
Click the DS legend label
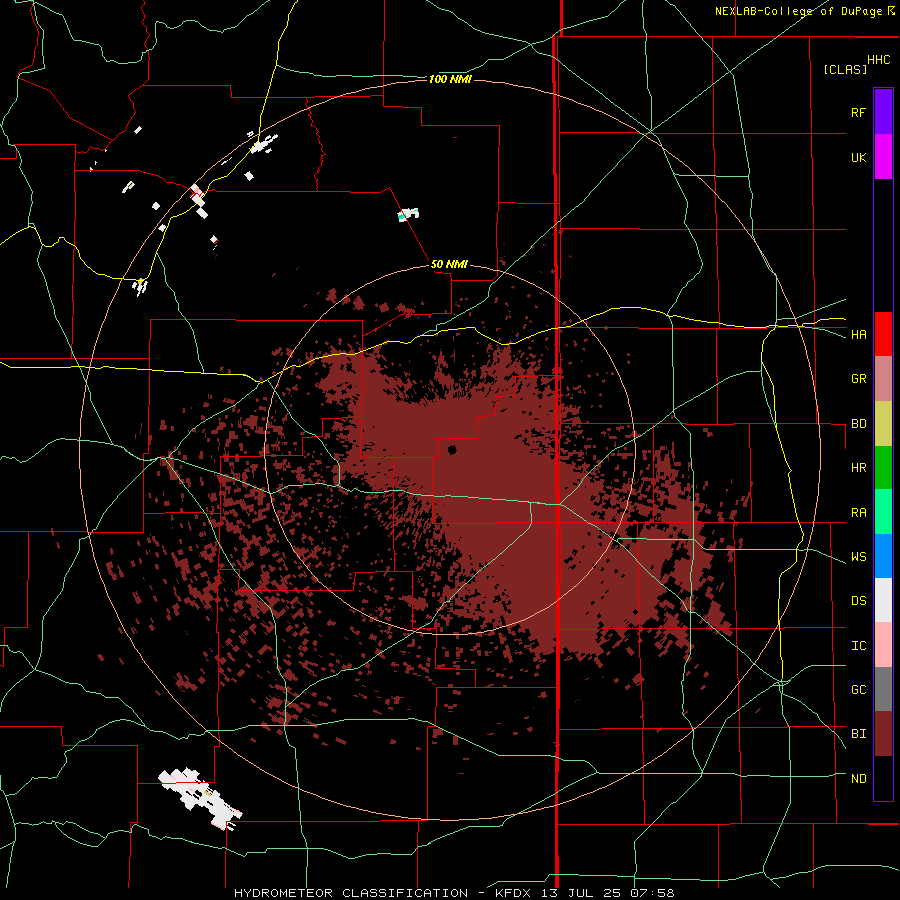858,601
